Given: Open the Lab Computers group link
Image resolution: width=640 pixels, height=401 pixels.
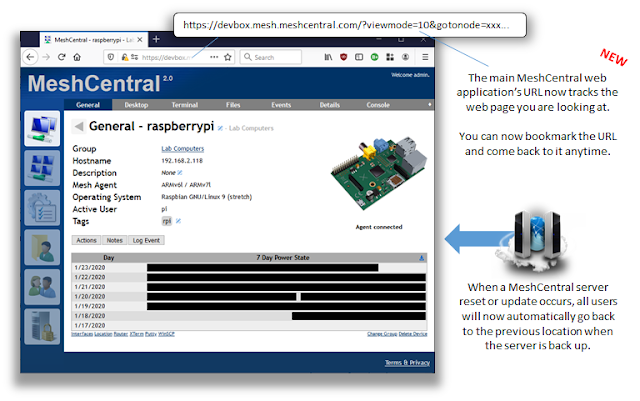Looking at the screenshot, I should (182, 149).
